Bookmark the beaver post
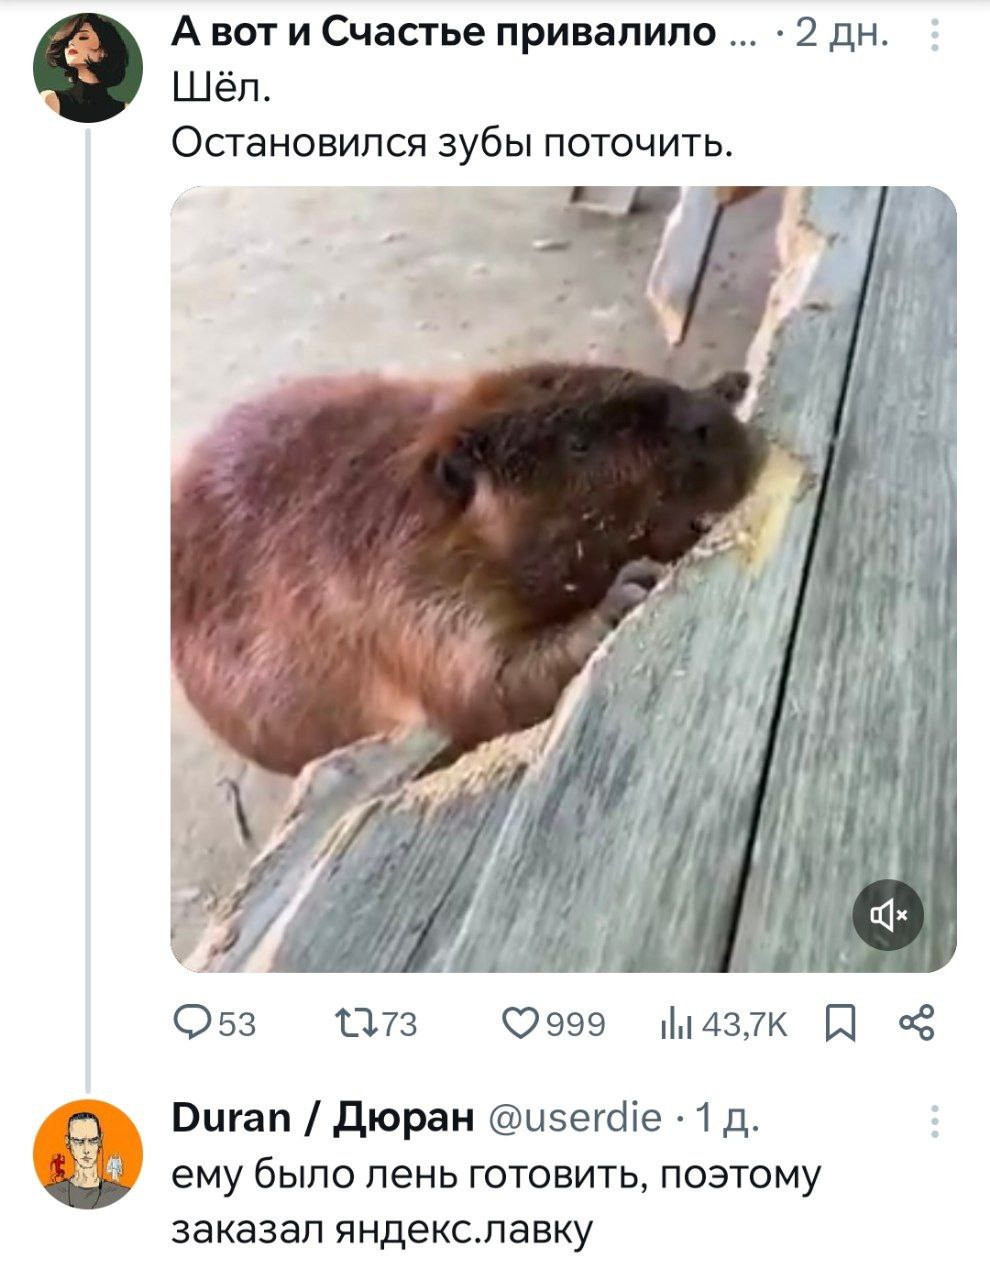 tap(837, 1024)
